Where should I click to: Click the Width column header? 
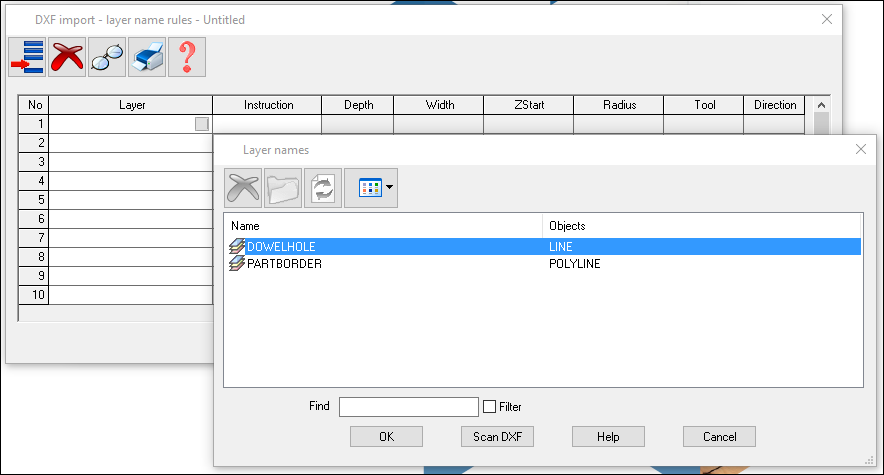[439, 105]
